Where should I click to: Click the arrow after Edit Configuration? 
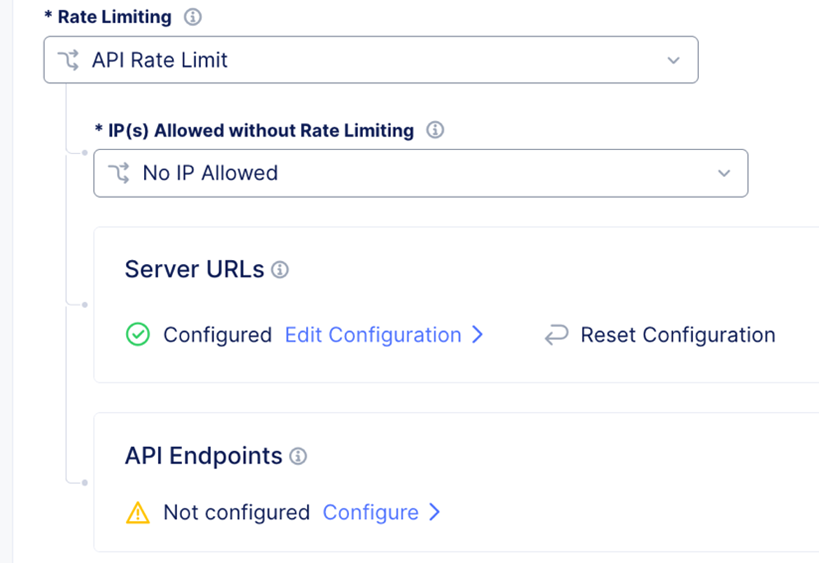477,334
